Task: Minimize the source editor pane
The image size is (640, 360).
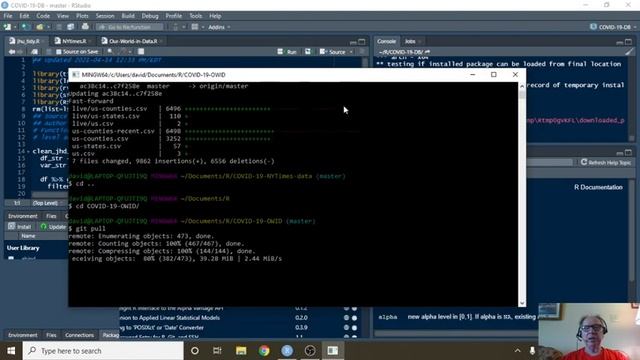Action: coord(353,42)
